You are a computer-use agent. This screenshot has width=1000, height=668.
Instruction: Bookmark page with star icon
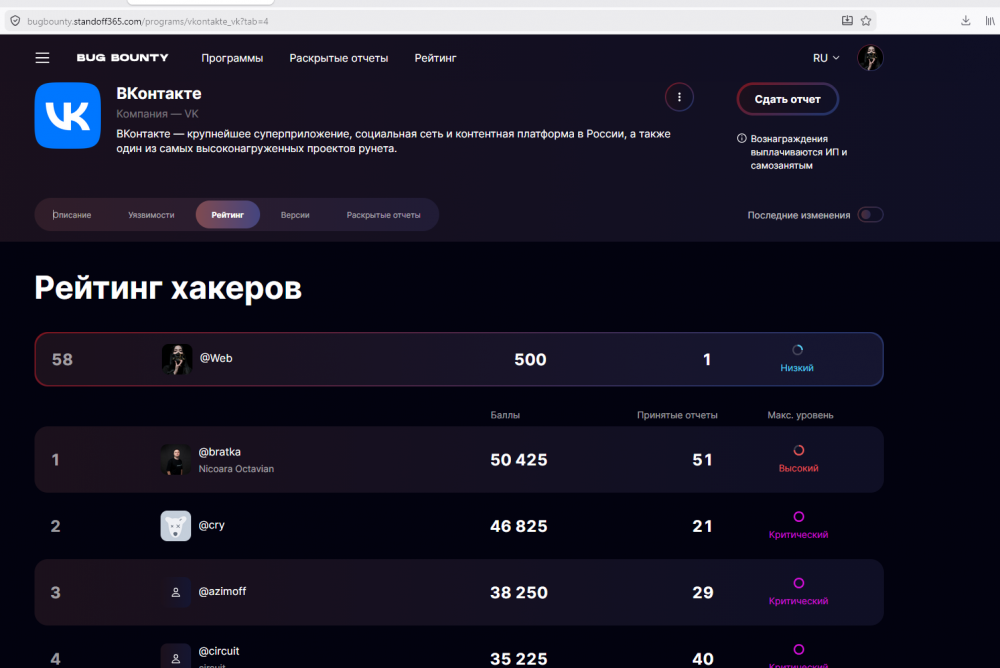click(865, 21)
